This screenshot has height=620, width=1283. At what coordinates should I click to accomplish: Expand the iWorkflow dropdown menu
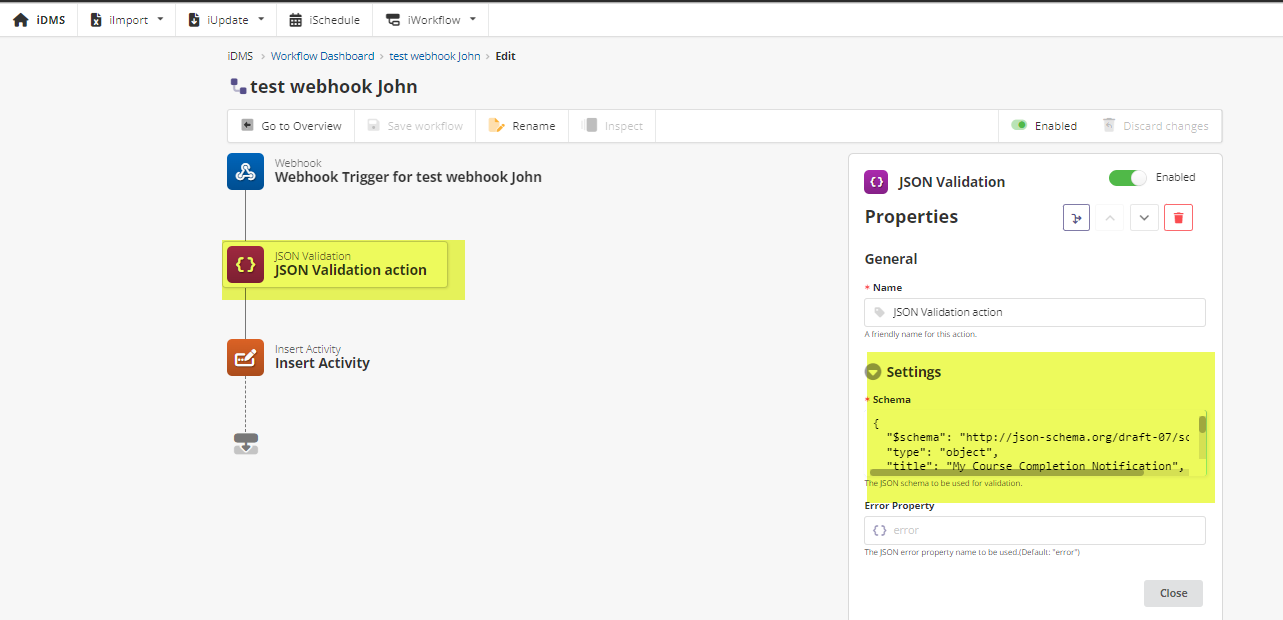[431, 19]
